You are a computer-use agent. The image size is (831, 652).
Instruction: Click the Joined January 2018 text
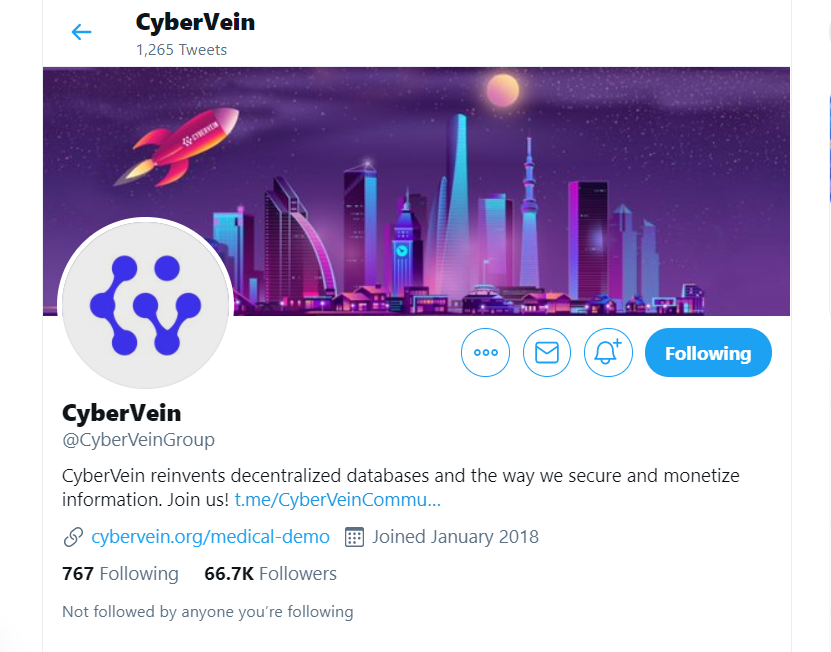tap(455, 537)
